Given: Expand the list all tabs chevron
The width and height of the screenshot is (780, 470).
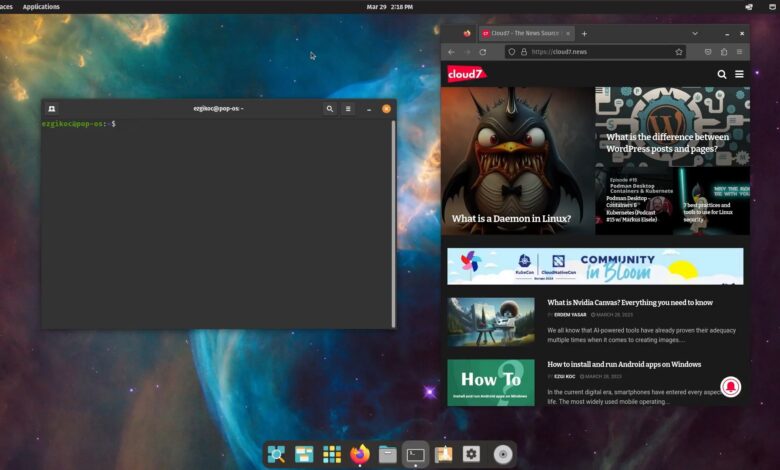Looking at the screenshot, I should (695, 33).
